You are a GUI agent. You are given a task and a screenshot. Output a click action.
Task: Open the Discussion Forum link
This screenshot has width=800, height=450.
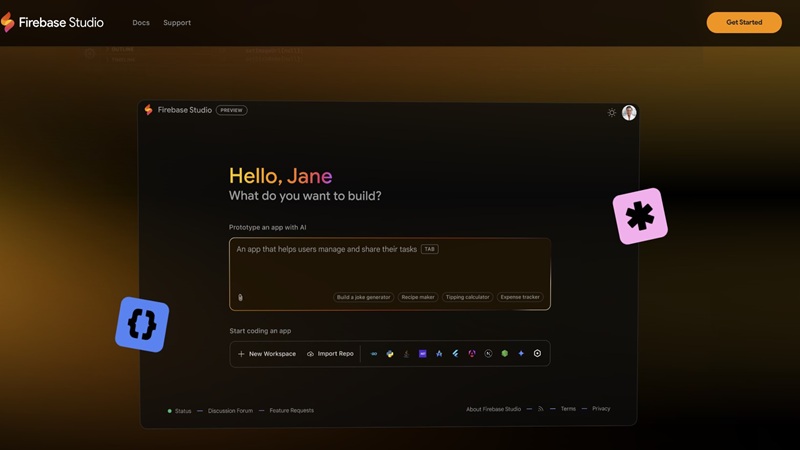pyautogui.click(x=230, y=411)
